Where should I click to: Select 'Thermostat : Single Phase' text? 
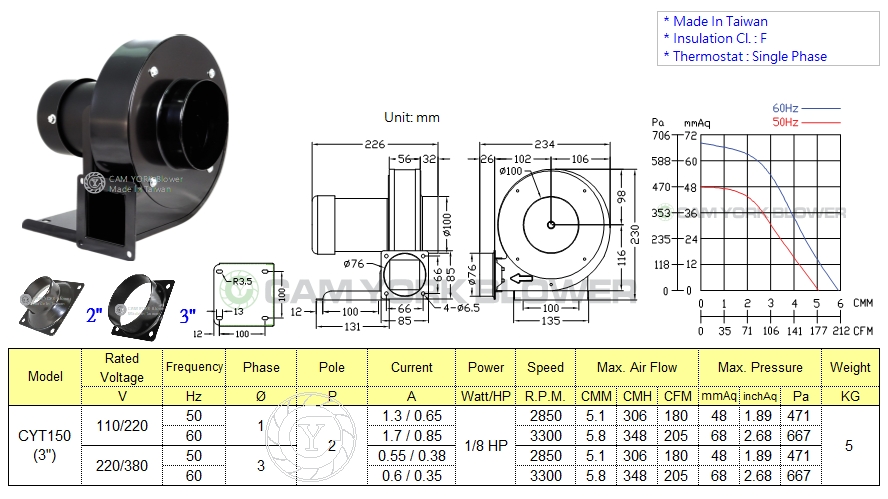tap(745, 56)
